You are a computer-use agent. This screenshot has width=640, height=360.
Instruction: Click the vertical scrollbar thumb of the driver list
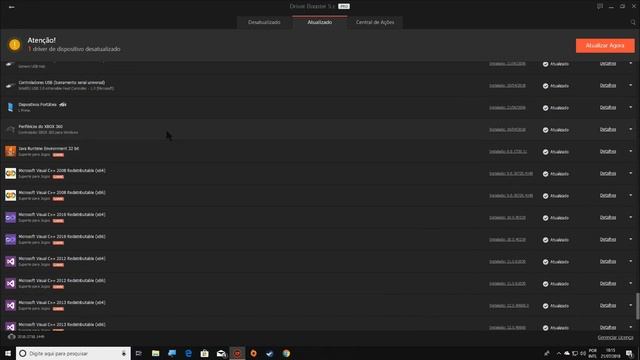pyautogui.click(x=638, y=306)
